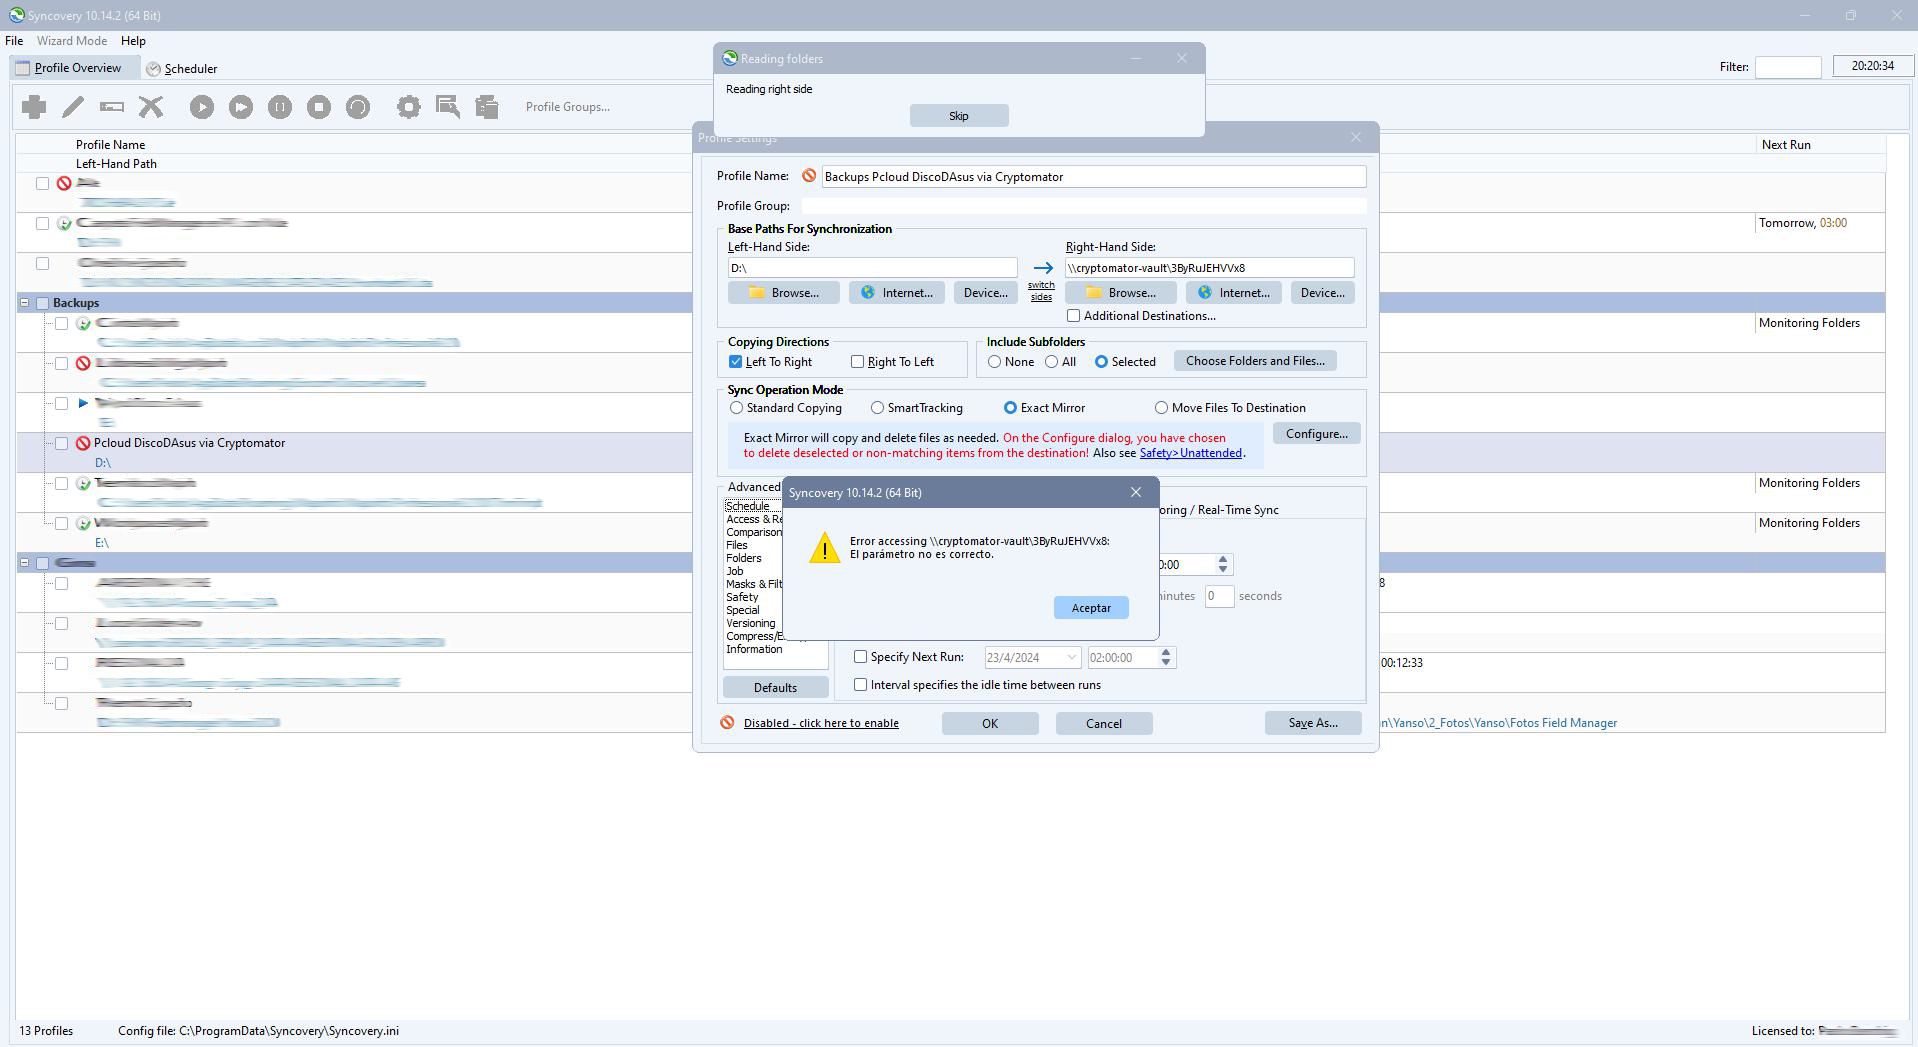The height and width of the screenshot is (1047, 1918).
Task: Click the Safety>Unattended link
Action: tap(1190, 453)
